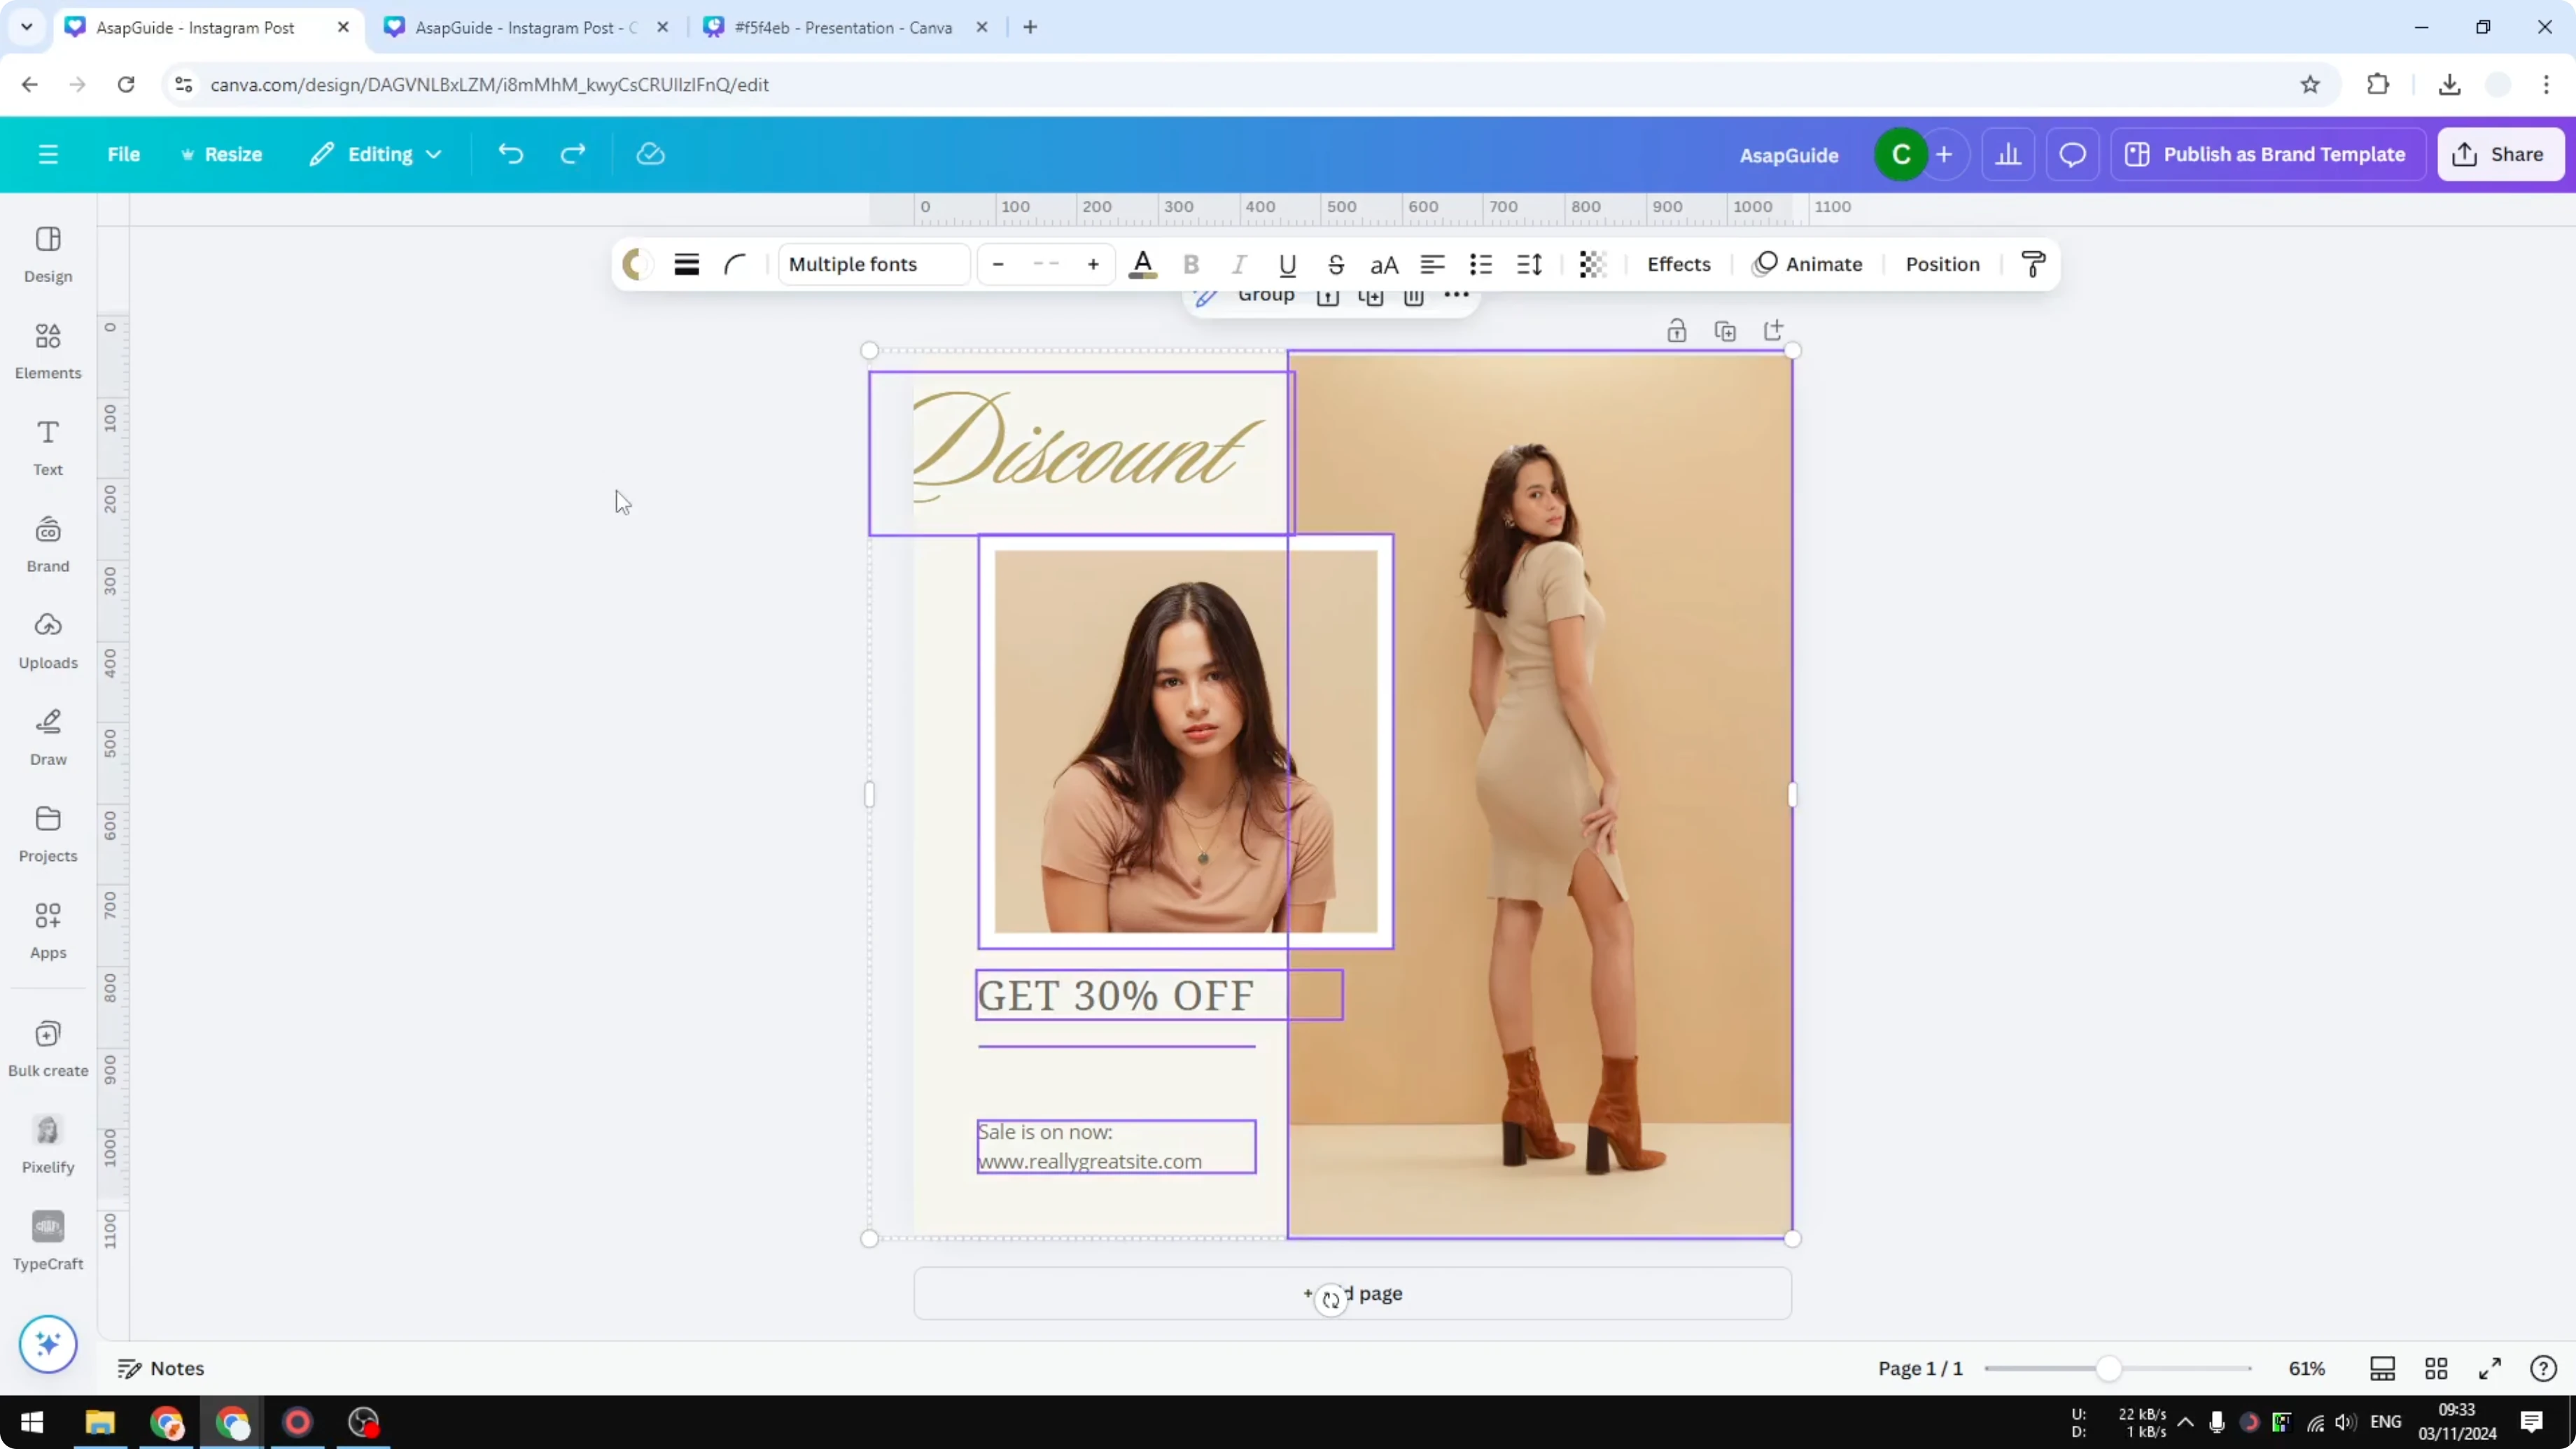Duplicate the selection using the copy icon
This screenshot has width=2576, height=1449.
coord(1726,330)
